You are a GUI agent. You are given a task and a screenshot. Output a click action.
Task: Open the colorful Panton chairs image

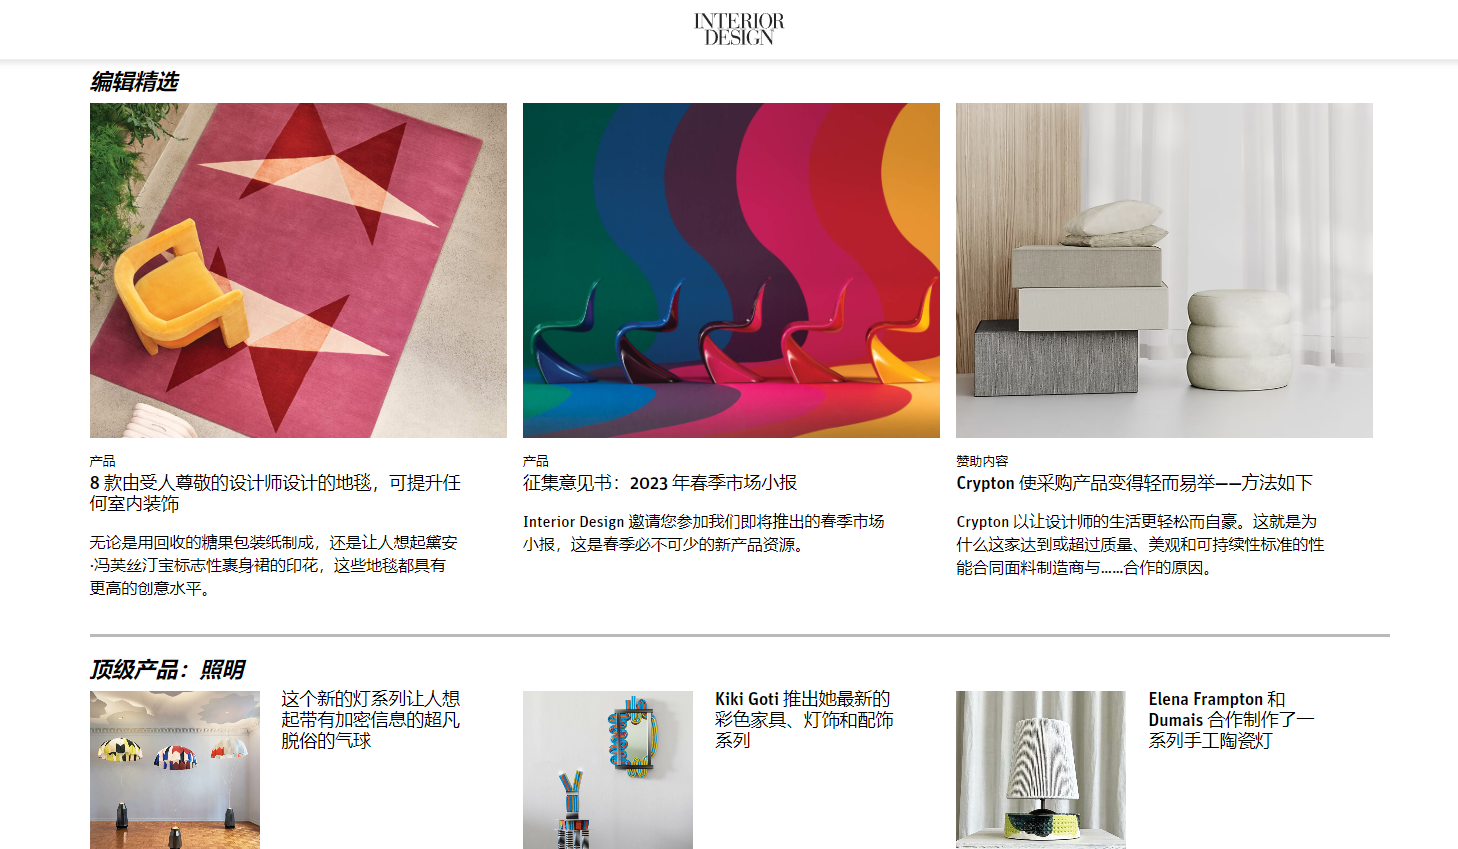pyautogui.click(x=731, y=270)
